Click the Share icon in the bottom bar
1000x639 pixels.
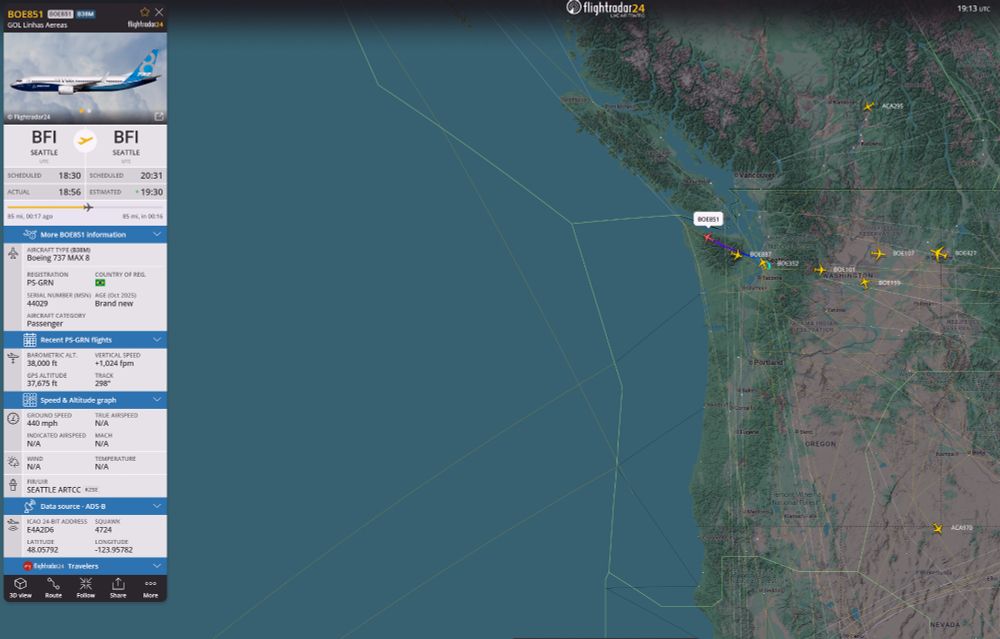[118, 587]
